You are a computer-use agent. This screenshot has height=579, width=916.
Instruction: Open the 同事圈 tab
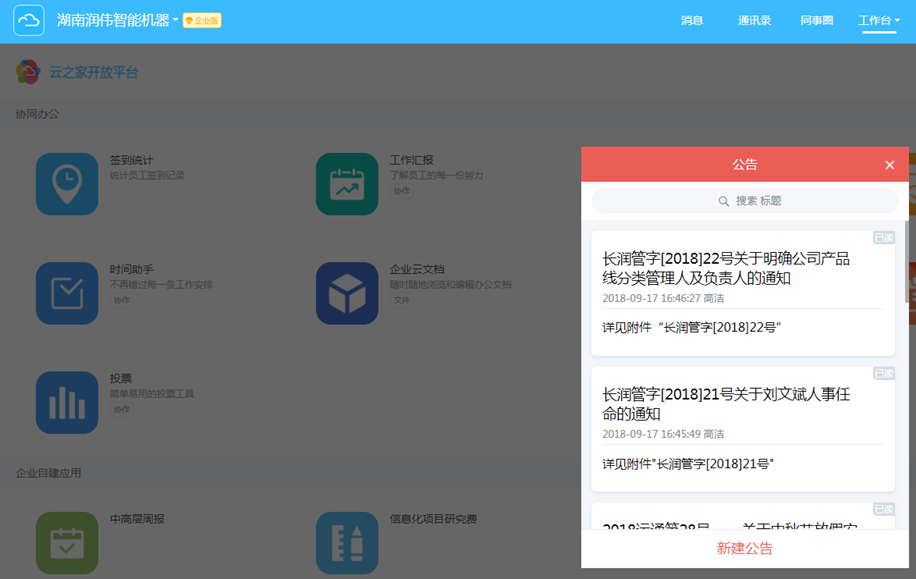817,21
